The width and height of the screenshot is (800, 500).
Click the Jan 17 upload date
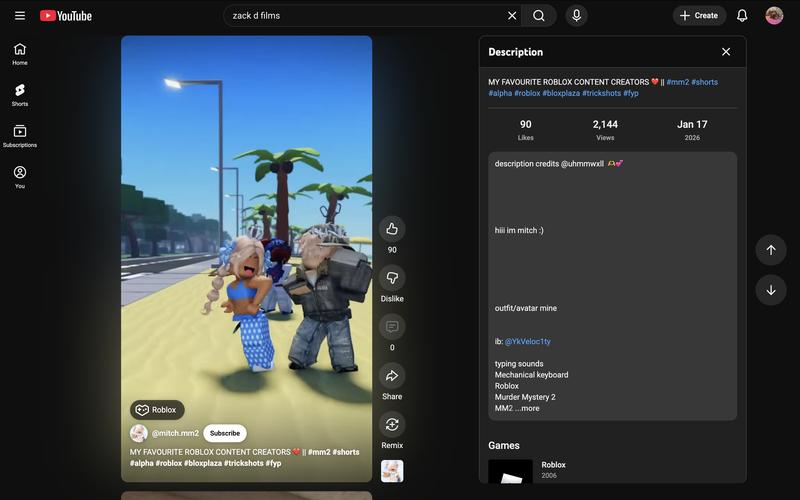click(692, 130)
